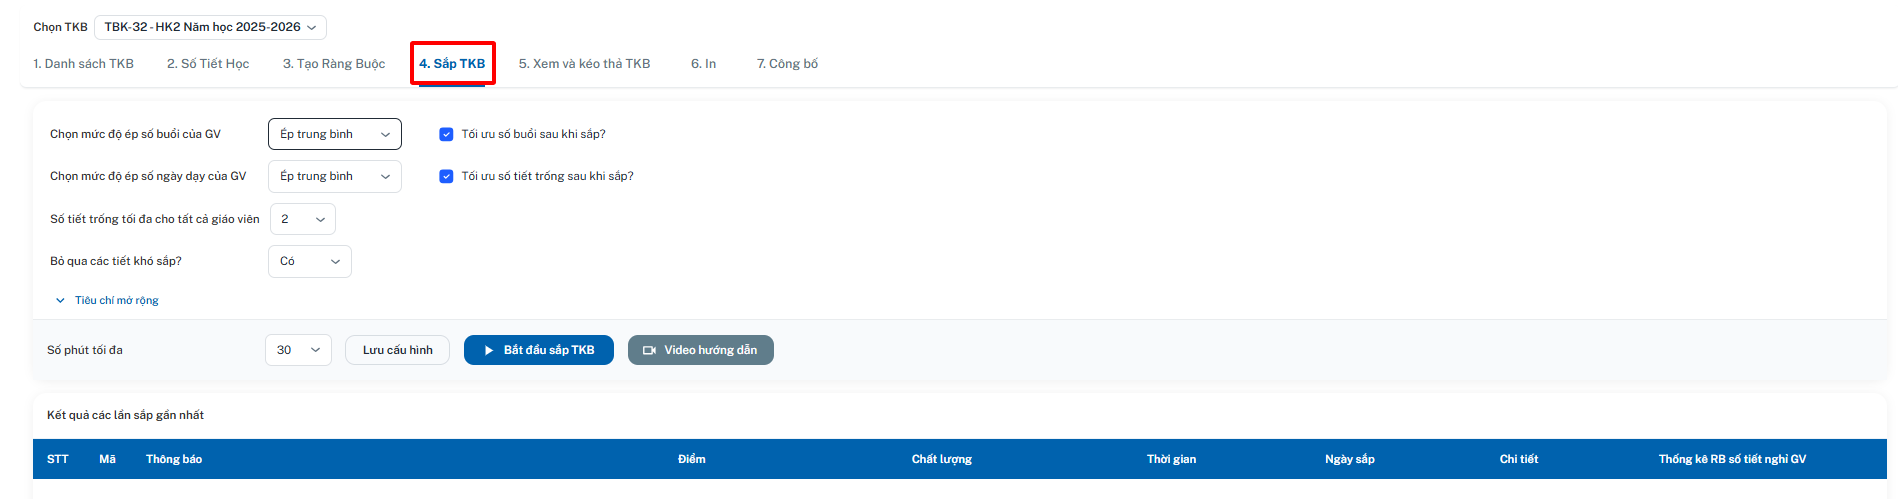Toggle Tối ưu số buổi sau khi sắp checkbox
The width and height of the screenshot is (1898, 499).
tap(446, 134)
